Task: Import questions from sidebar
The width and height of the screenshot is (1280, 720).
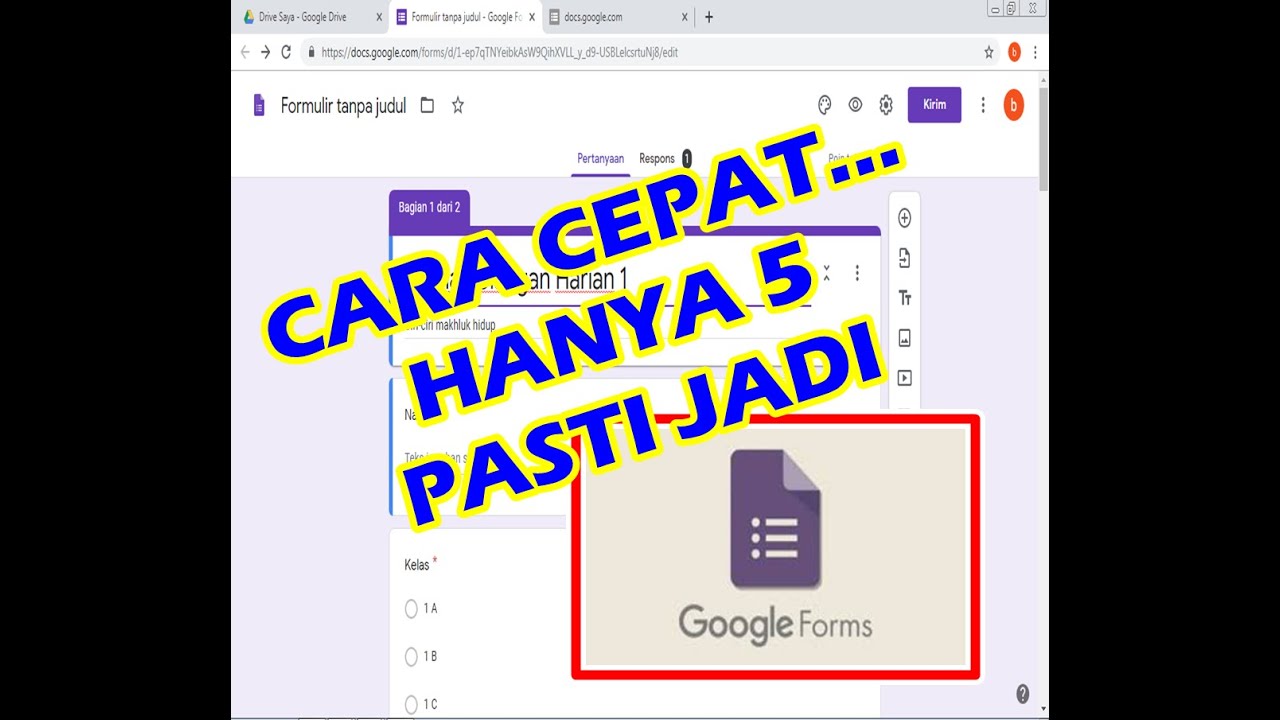Action: click(904, 258)
